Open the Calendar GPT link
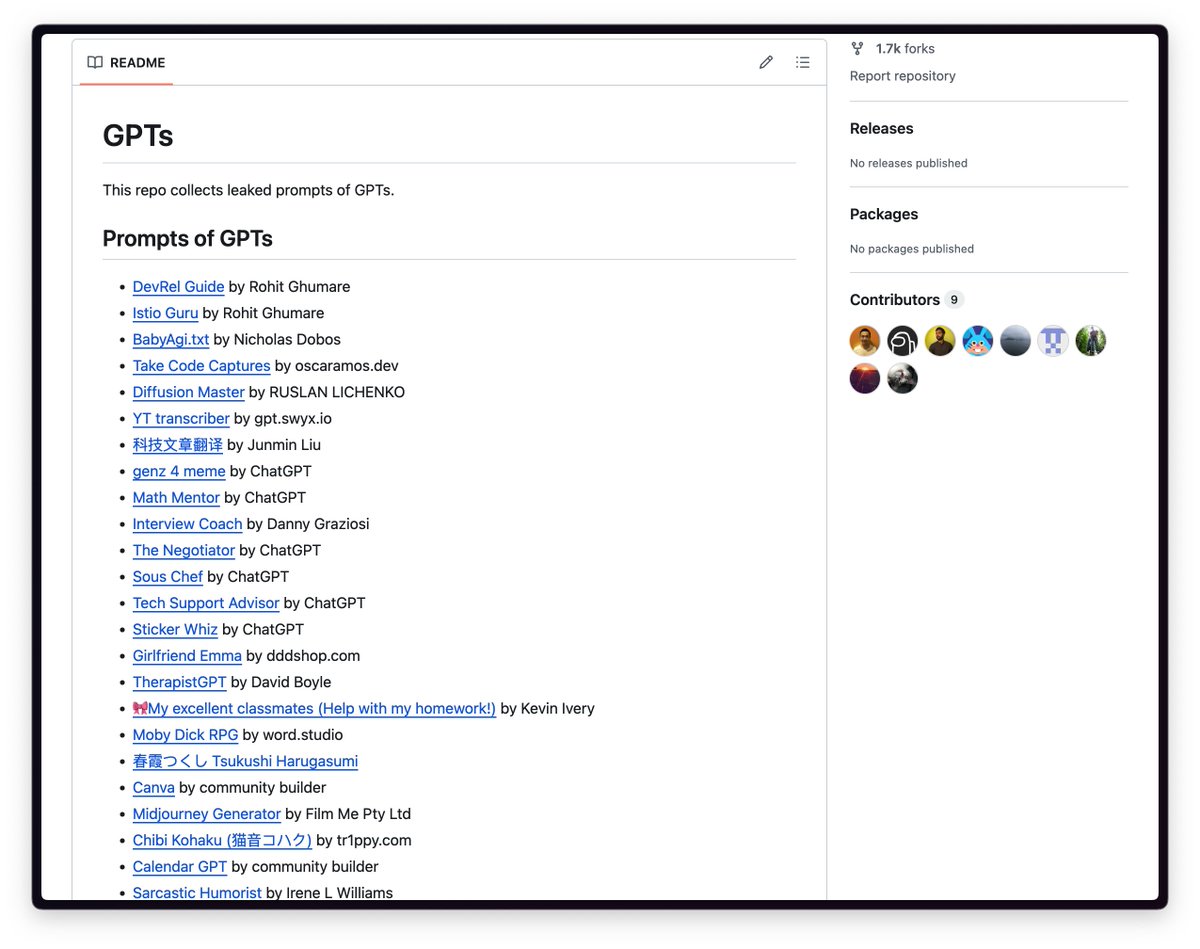Screen dimensions: 1200x949 coord(180,867)
